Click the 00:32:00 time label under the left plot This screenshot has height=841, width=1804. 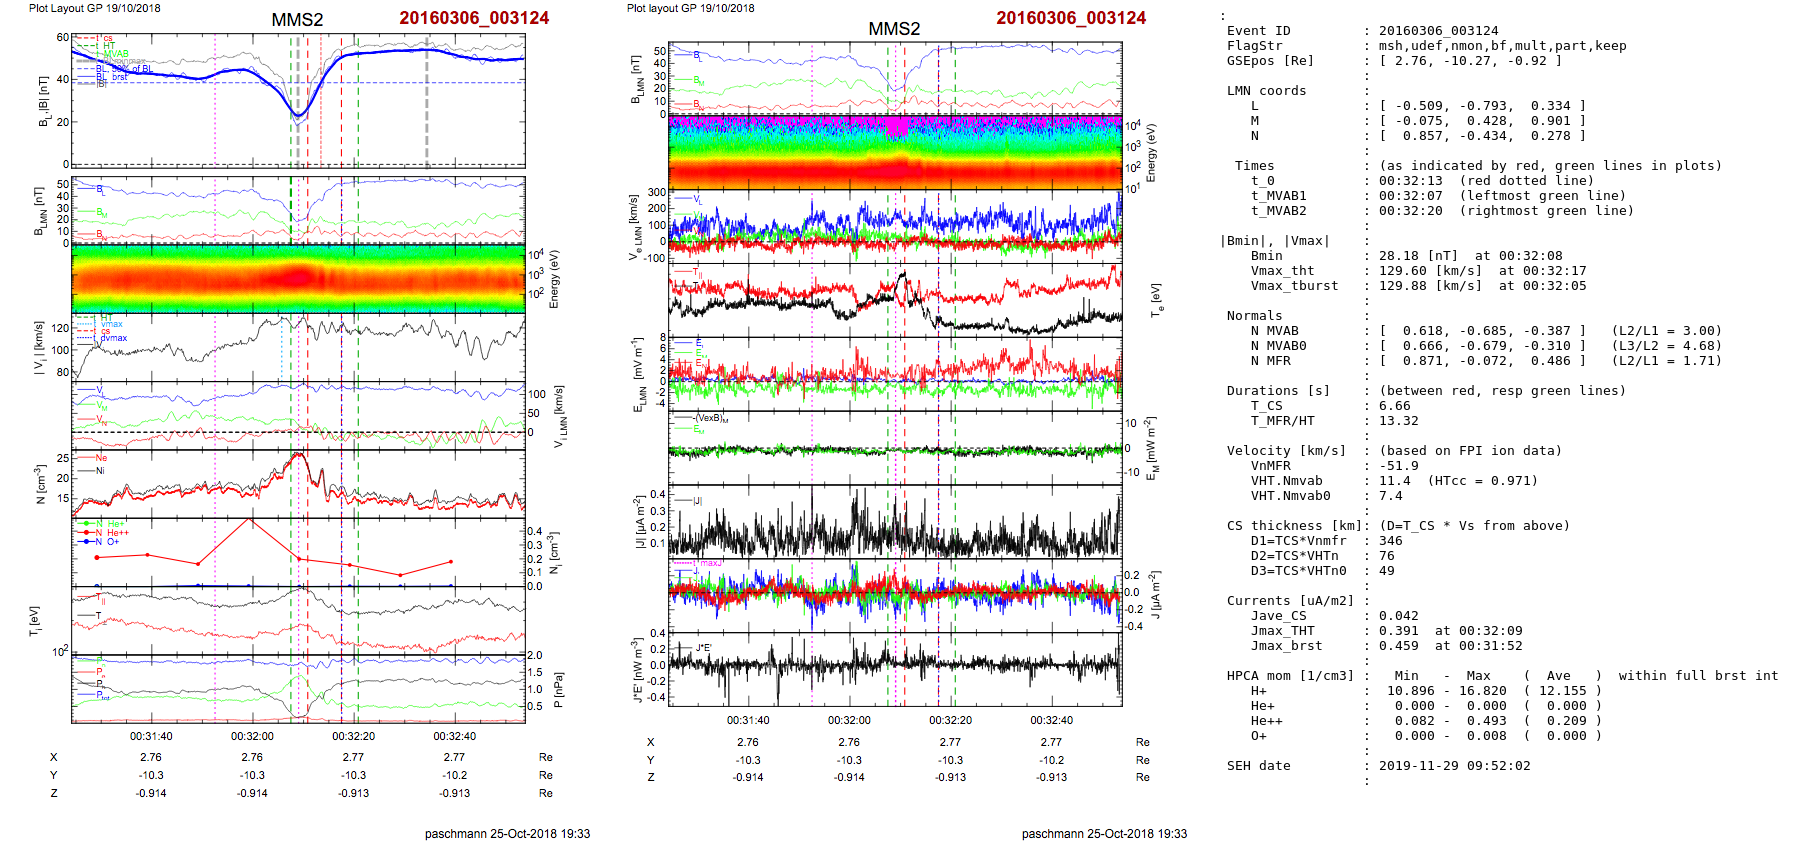coord(252,736)
